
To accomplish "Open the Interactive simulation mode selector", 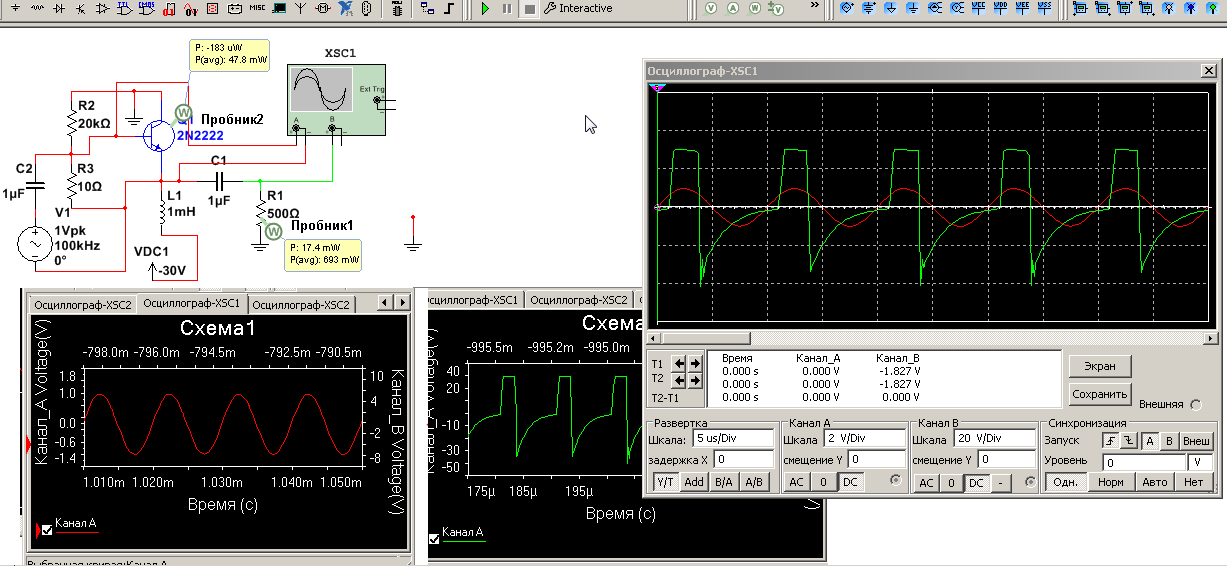I will [x=578, y=9].
